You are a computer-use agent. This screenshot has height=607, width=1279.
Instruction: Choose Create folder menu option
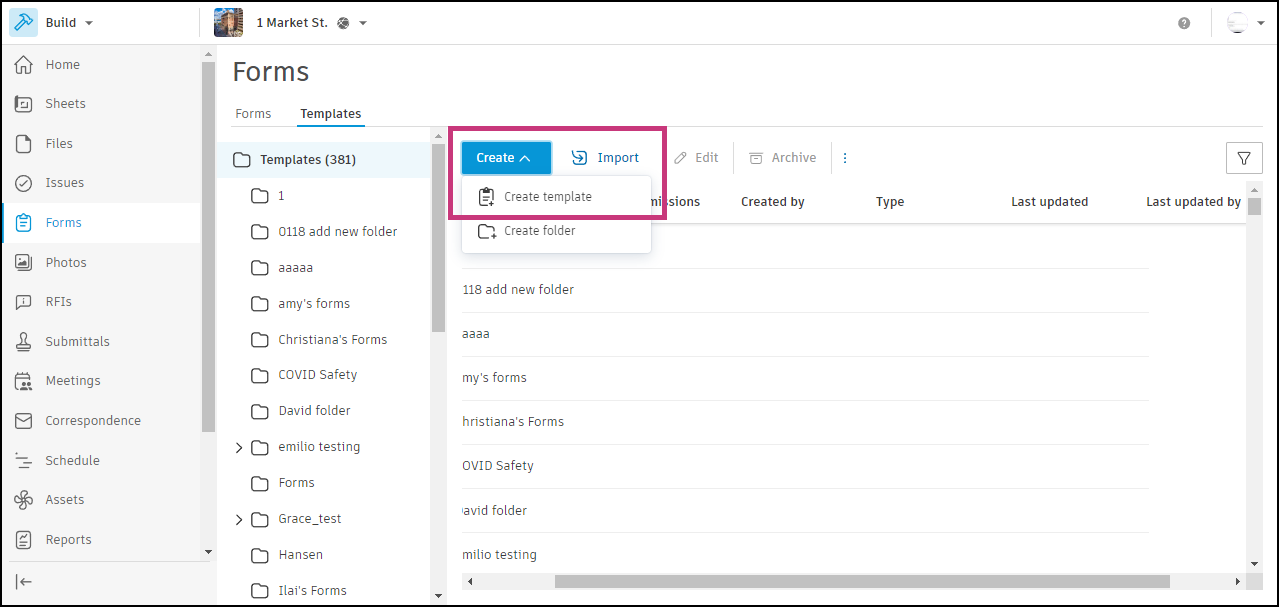pos(539,231)
